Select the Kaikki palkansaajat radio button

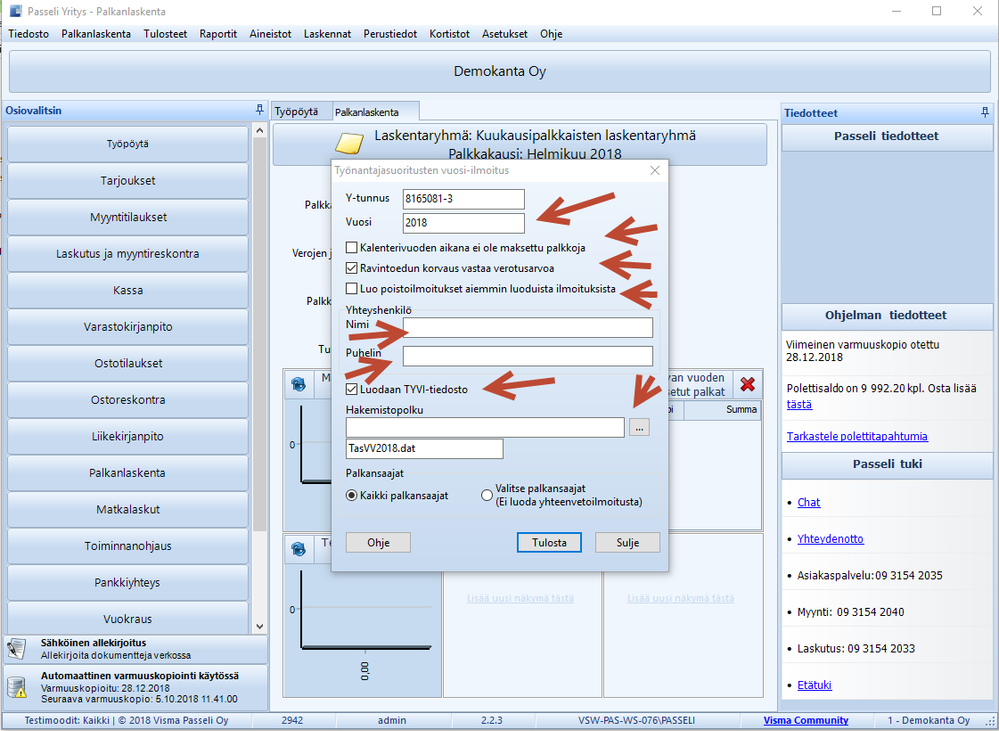tap(351, 495)
